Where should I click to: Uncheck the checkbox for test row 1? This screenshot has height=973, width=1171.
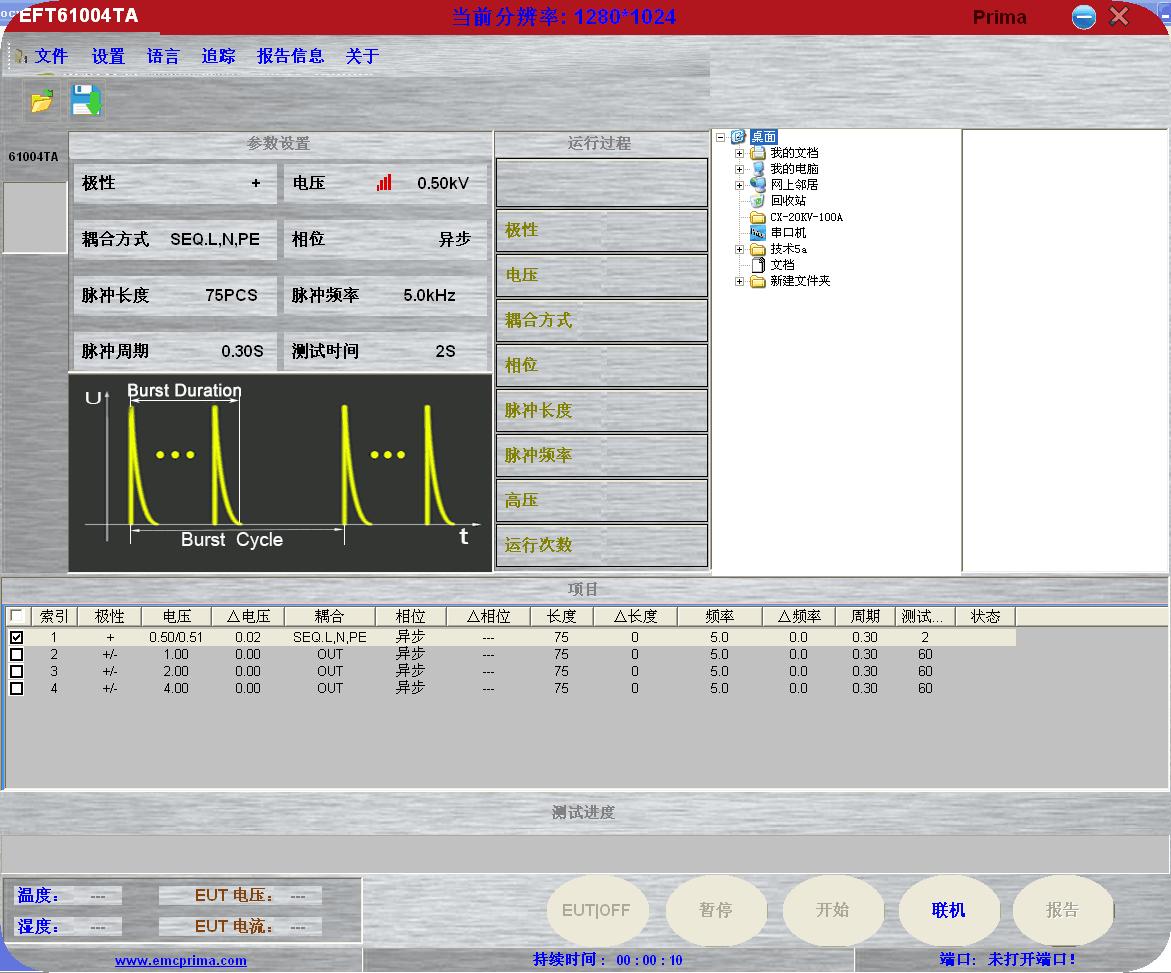(16, 637)
